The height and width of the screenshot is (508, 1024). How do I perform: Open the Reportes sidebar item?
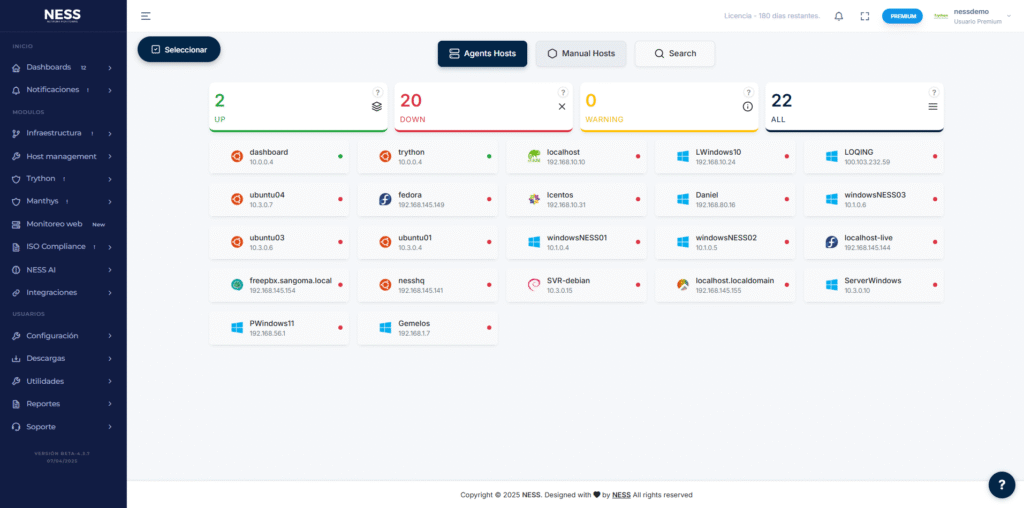pos(63,404)
